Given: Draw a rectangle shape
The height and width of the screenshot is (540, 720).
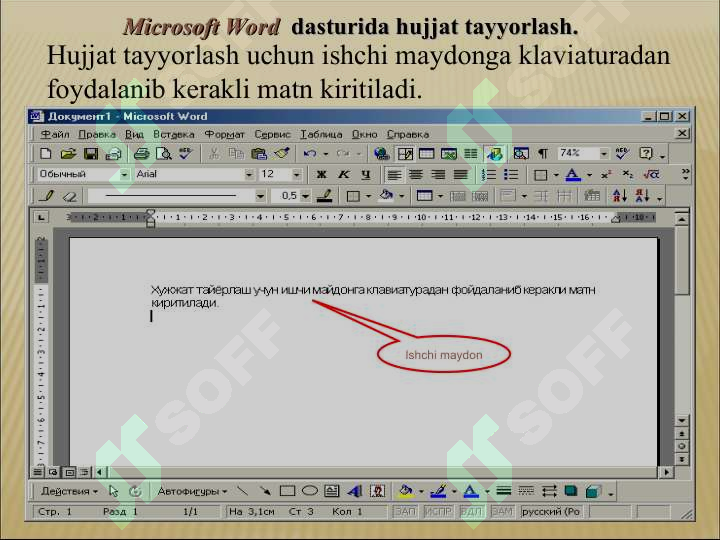Looking at the screenshot, I should tap(287, 491).
